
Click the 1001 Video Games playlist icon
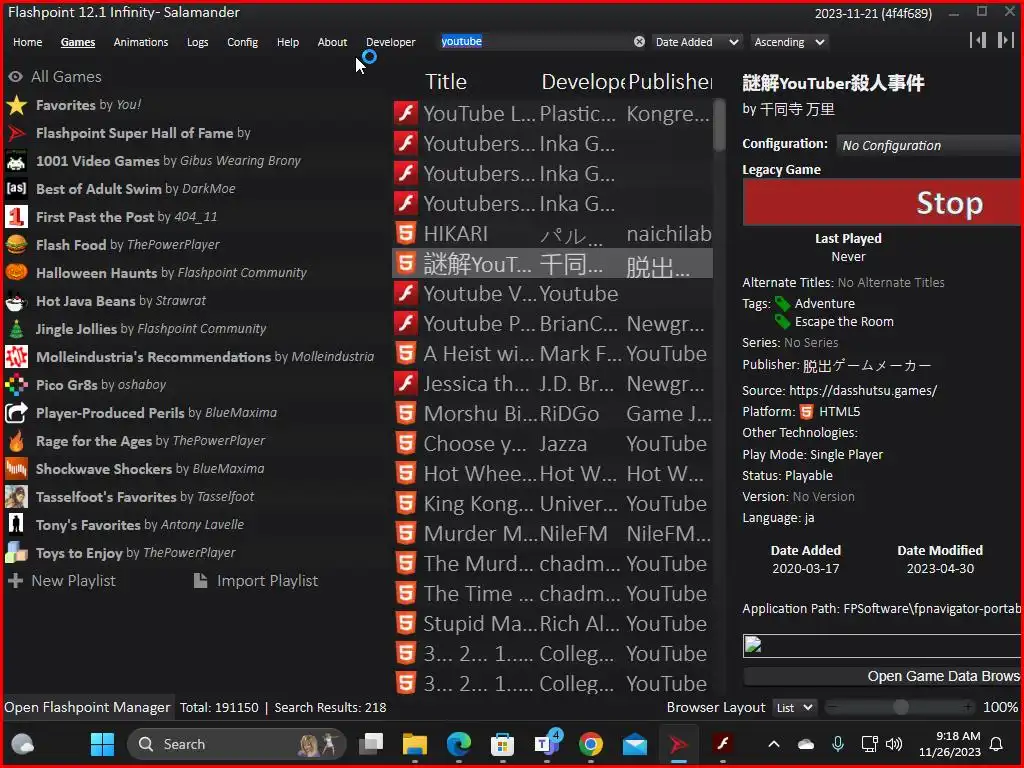[x=16, y=161]
